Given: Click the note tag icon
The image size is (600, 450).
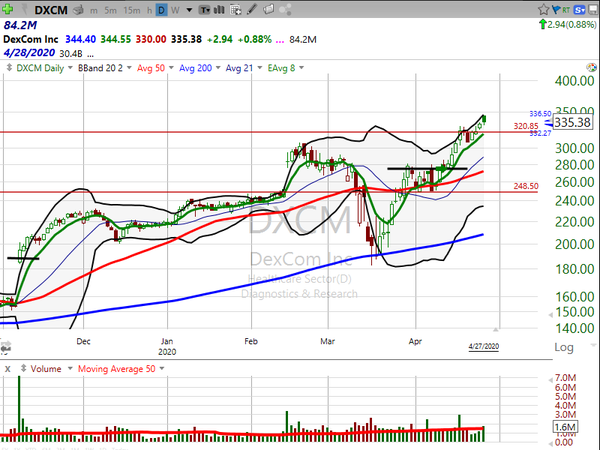Looking at the screenshot, I should [x=269, y=9].
